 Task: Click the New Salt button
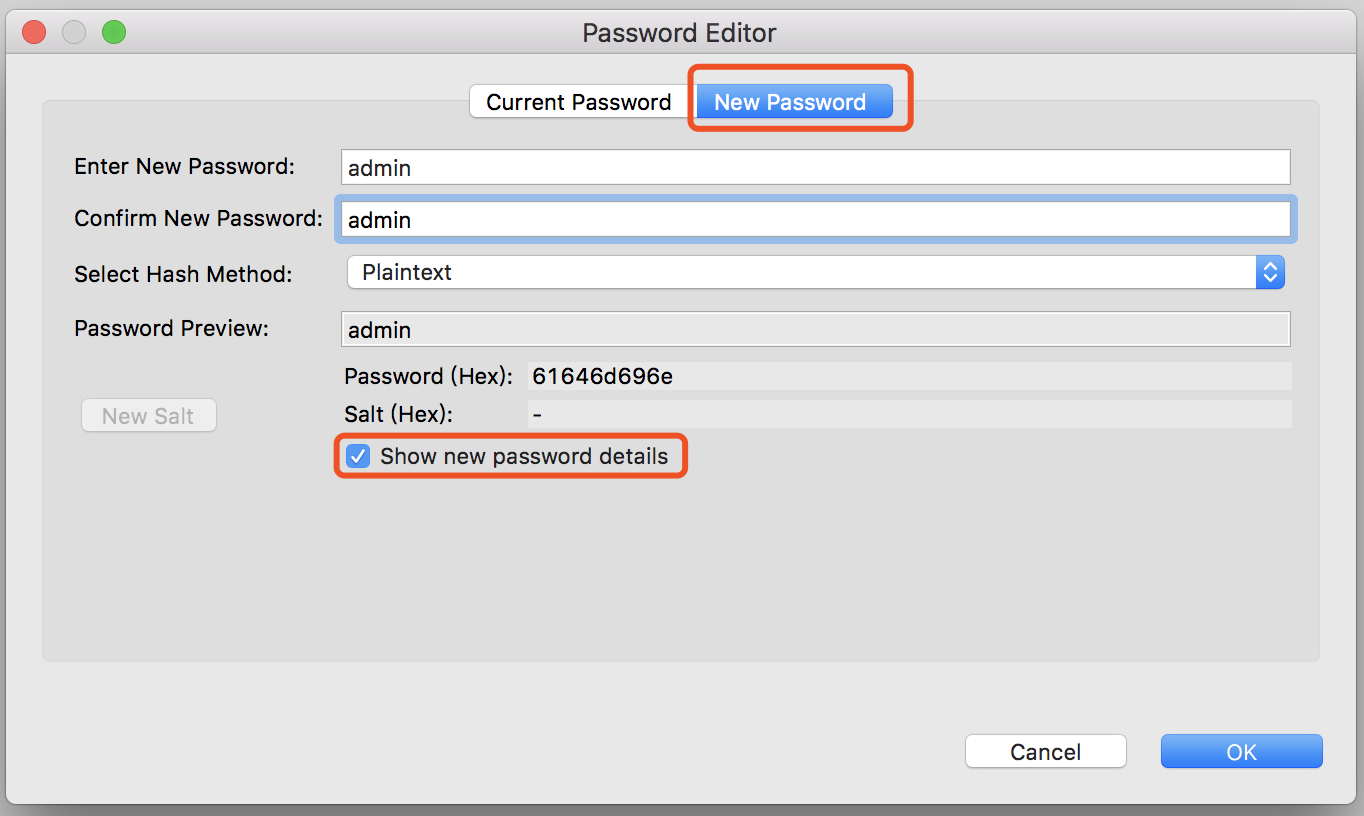[148, 415]
